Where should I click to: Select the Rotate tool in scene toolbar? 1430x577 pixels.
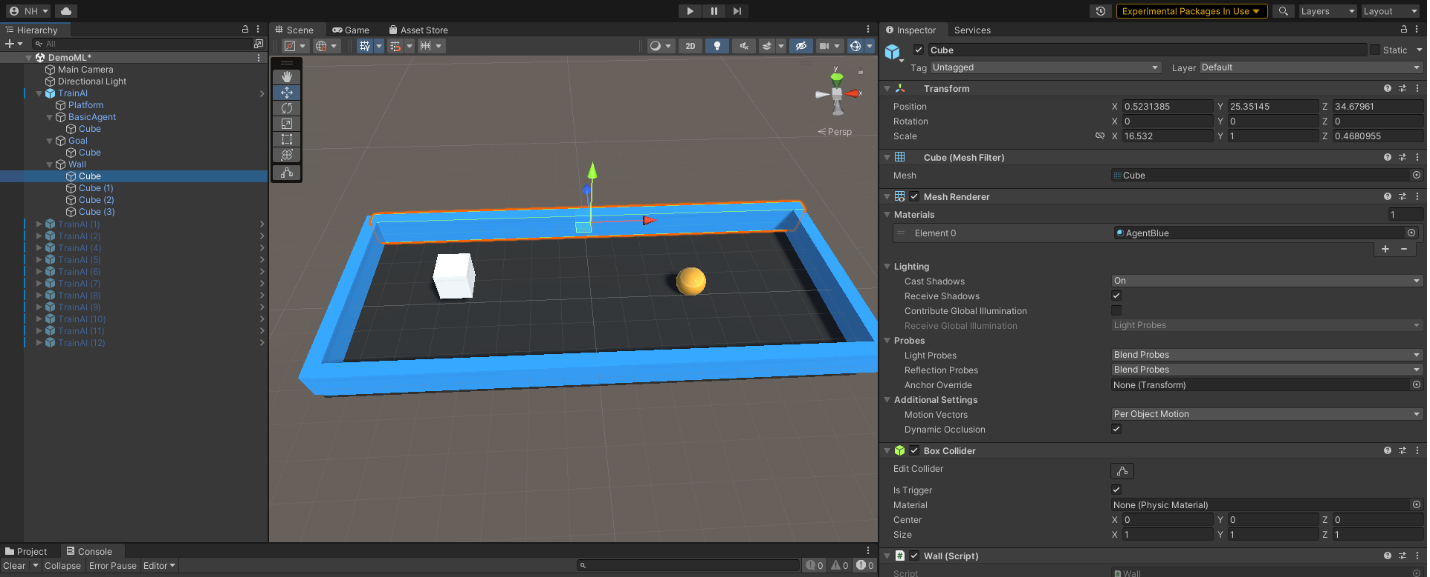click(287, 108)
